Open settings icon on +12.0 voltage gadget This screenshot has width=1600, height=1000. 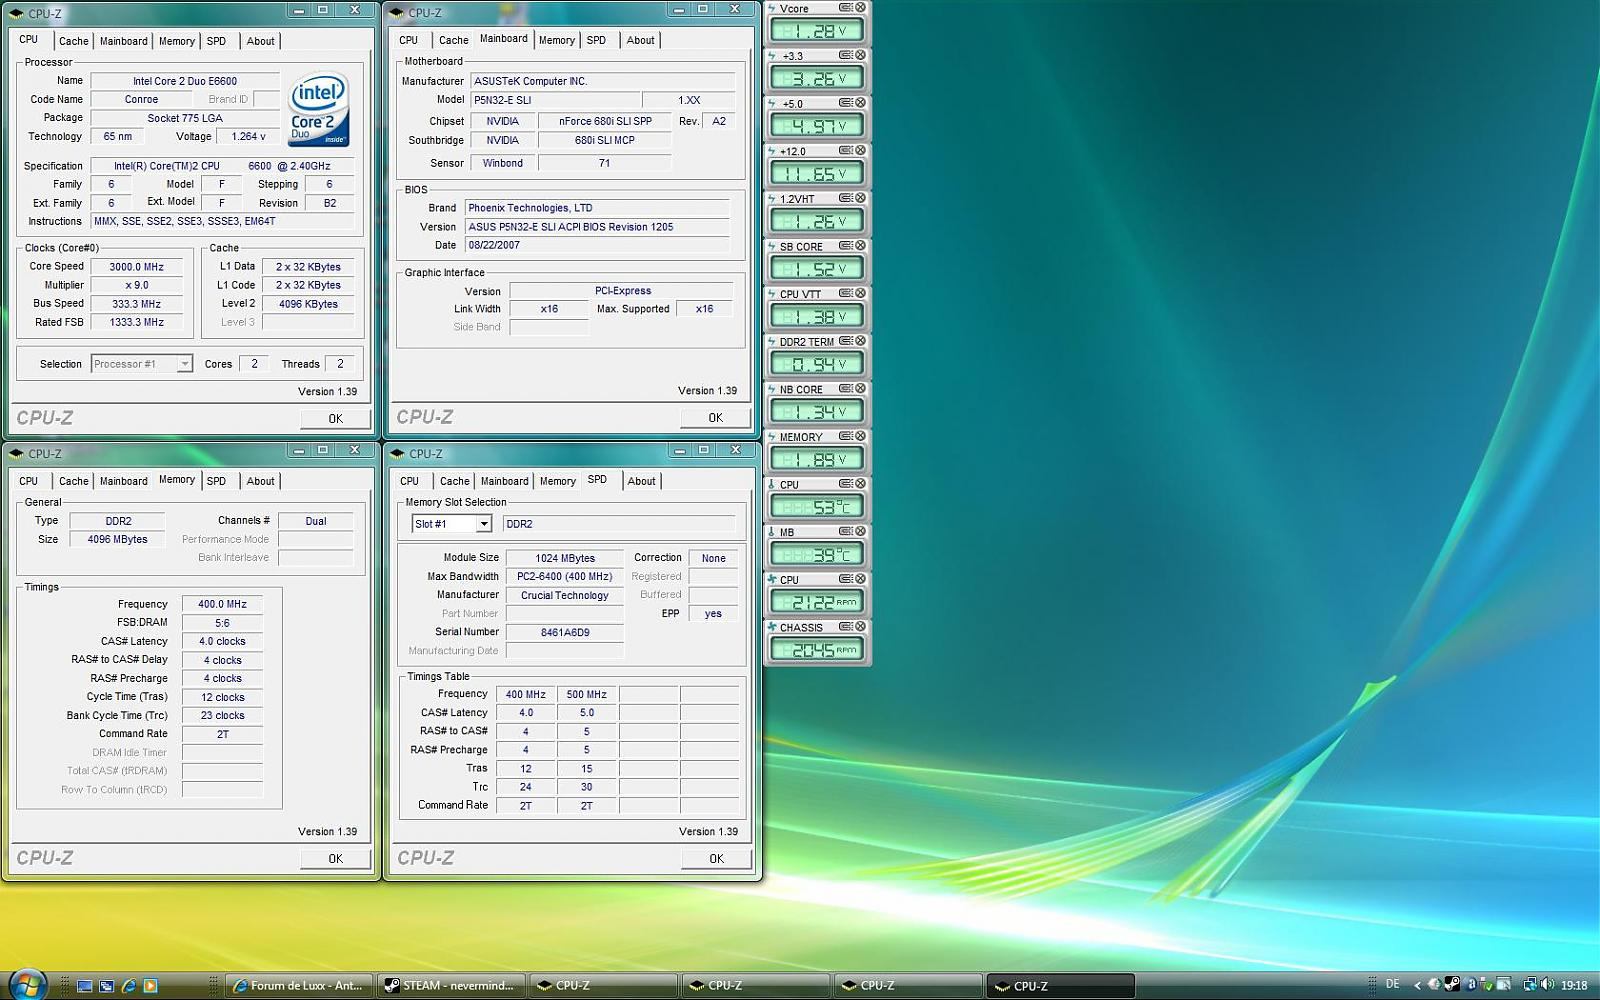tap(846, 150)
